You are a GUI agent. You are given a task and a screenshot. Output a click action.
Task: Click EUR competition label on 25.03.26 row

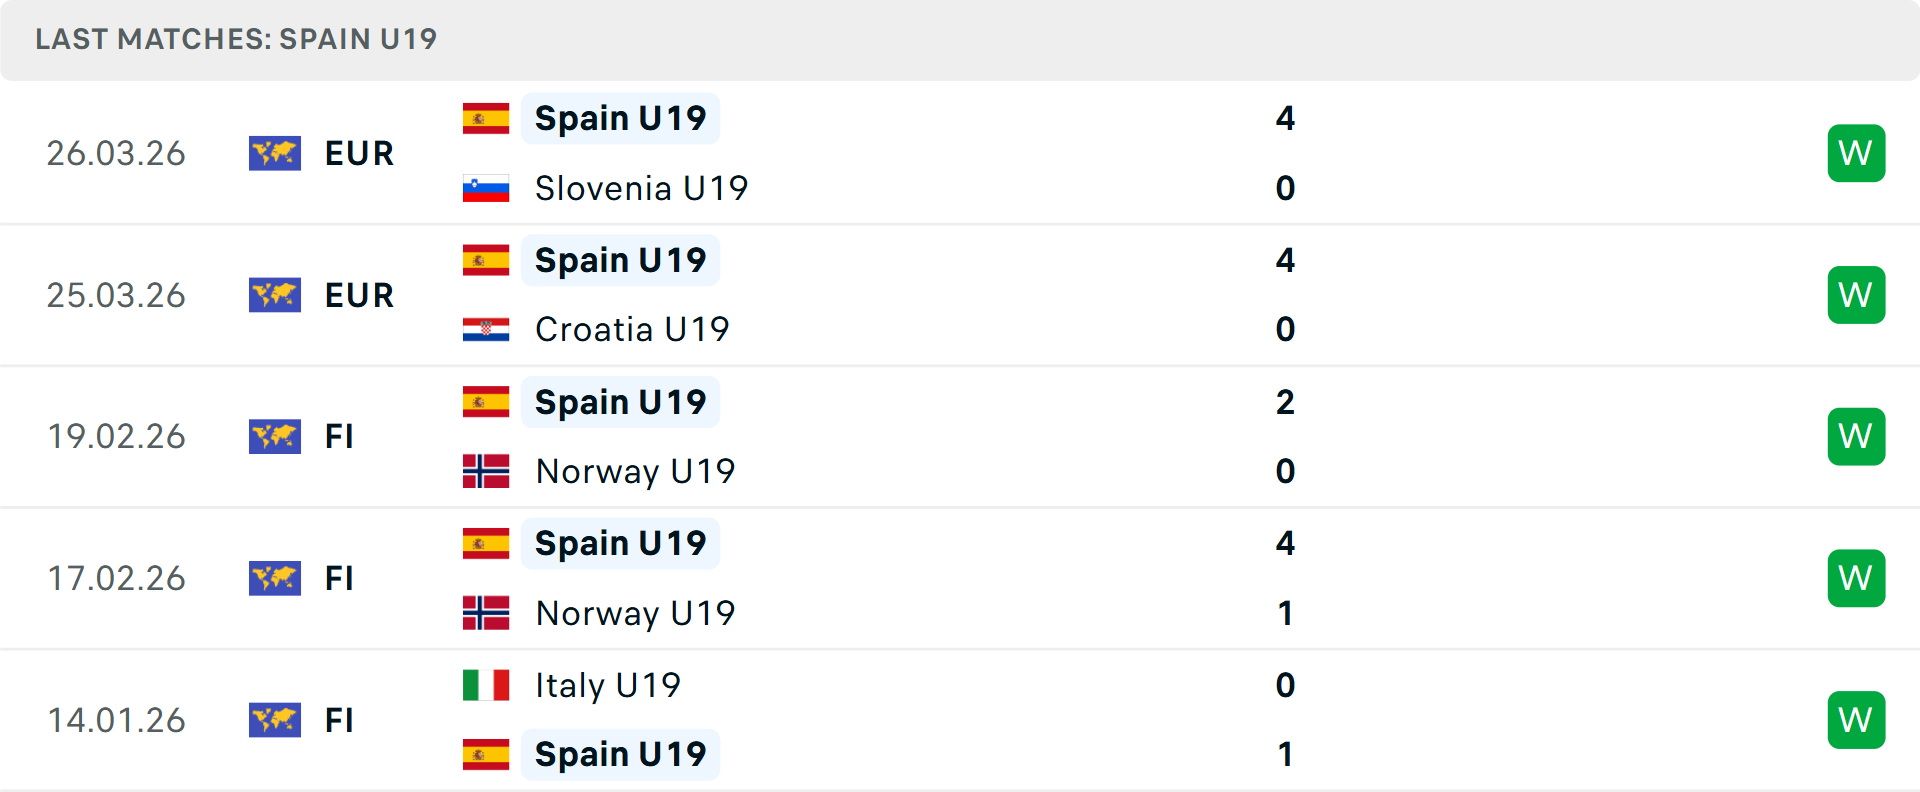359,295
